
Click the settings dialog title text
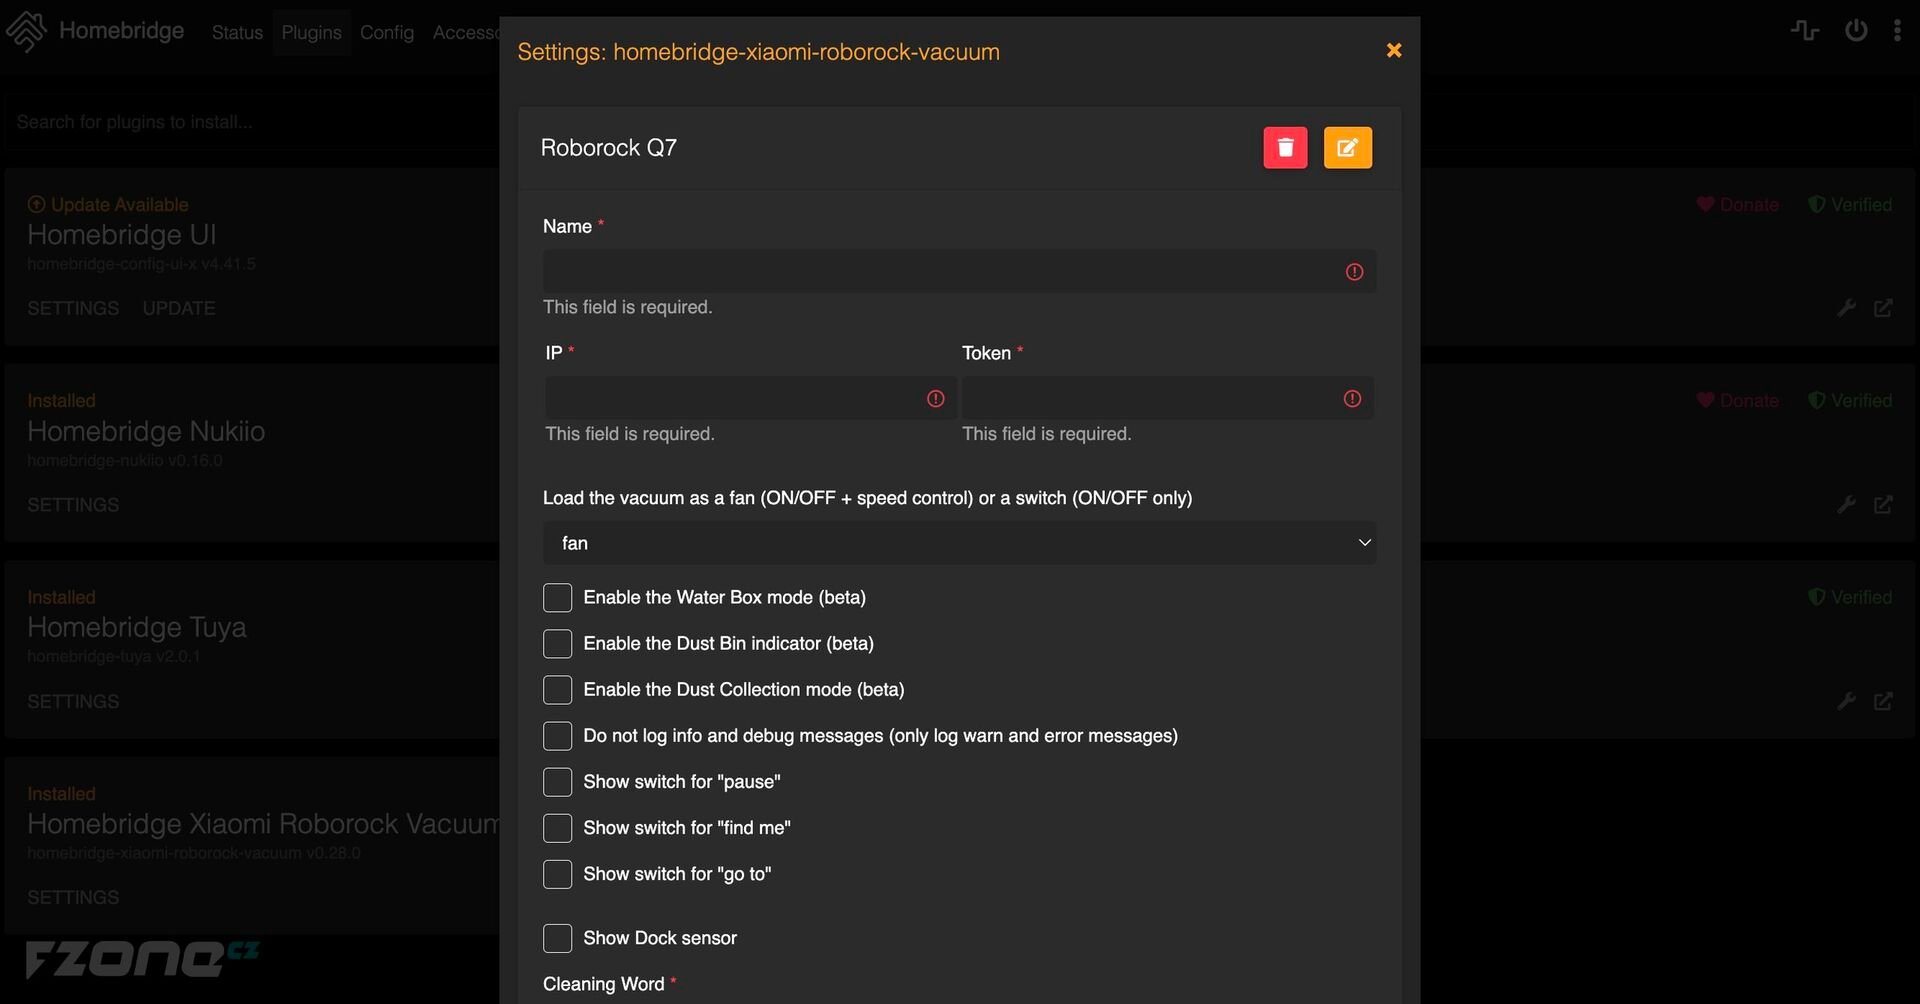pos(758,52)
